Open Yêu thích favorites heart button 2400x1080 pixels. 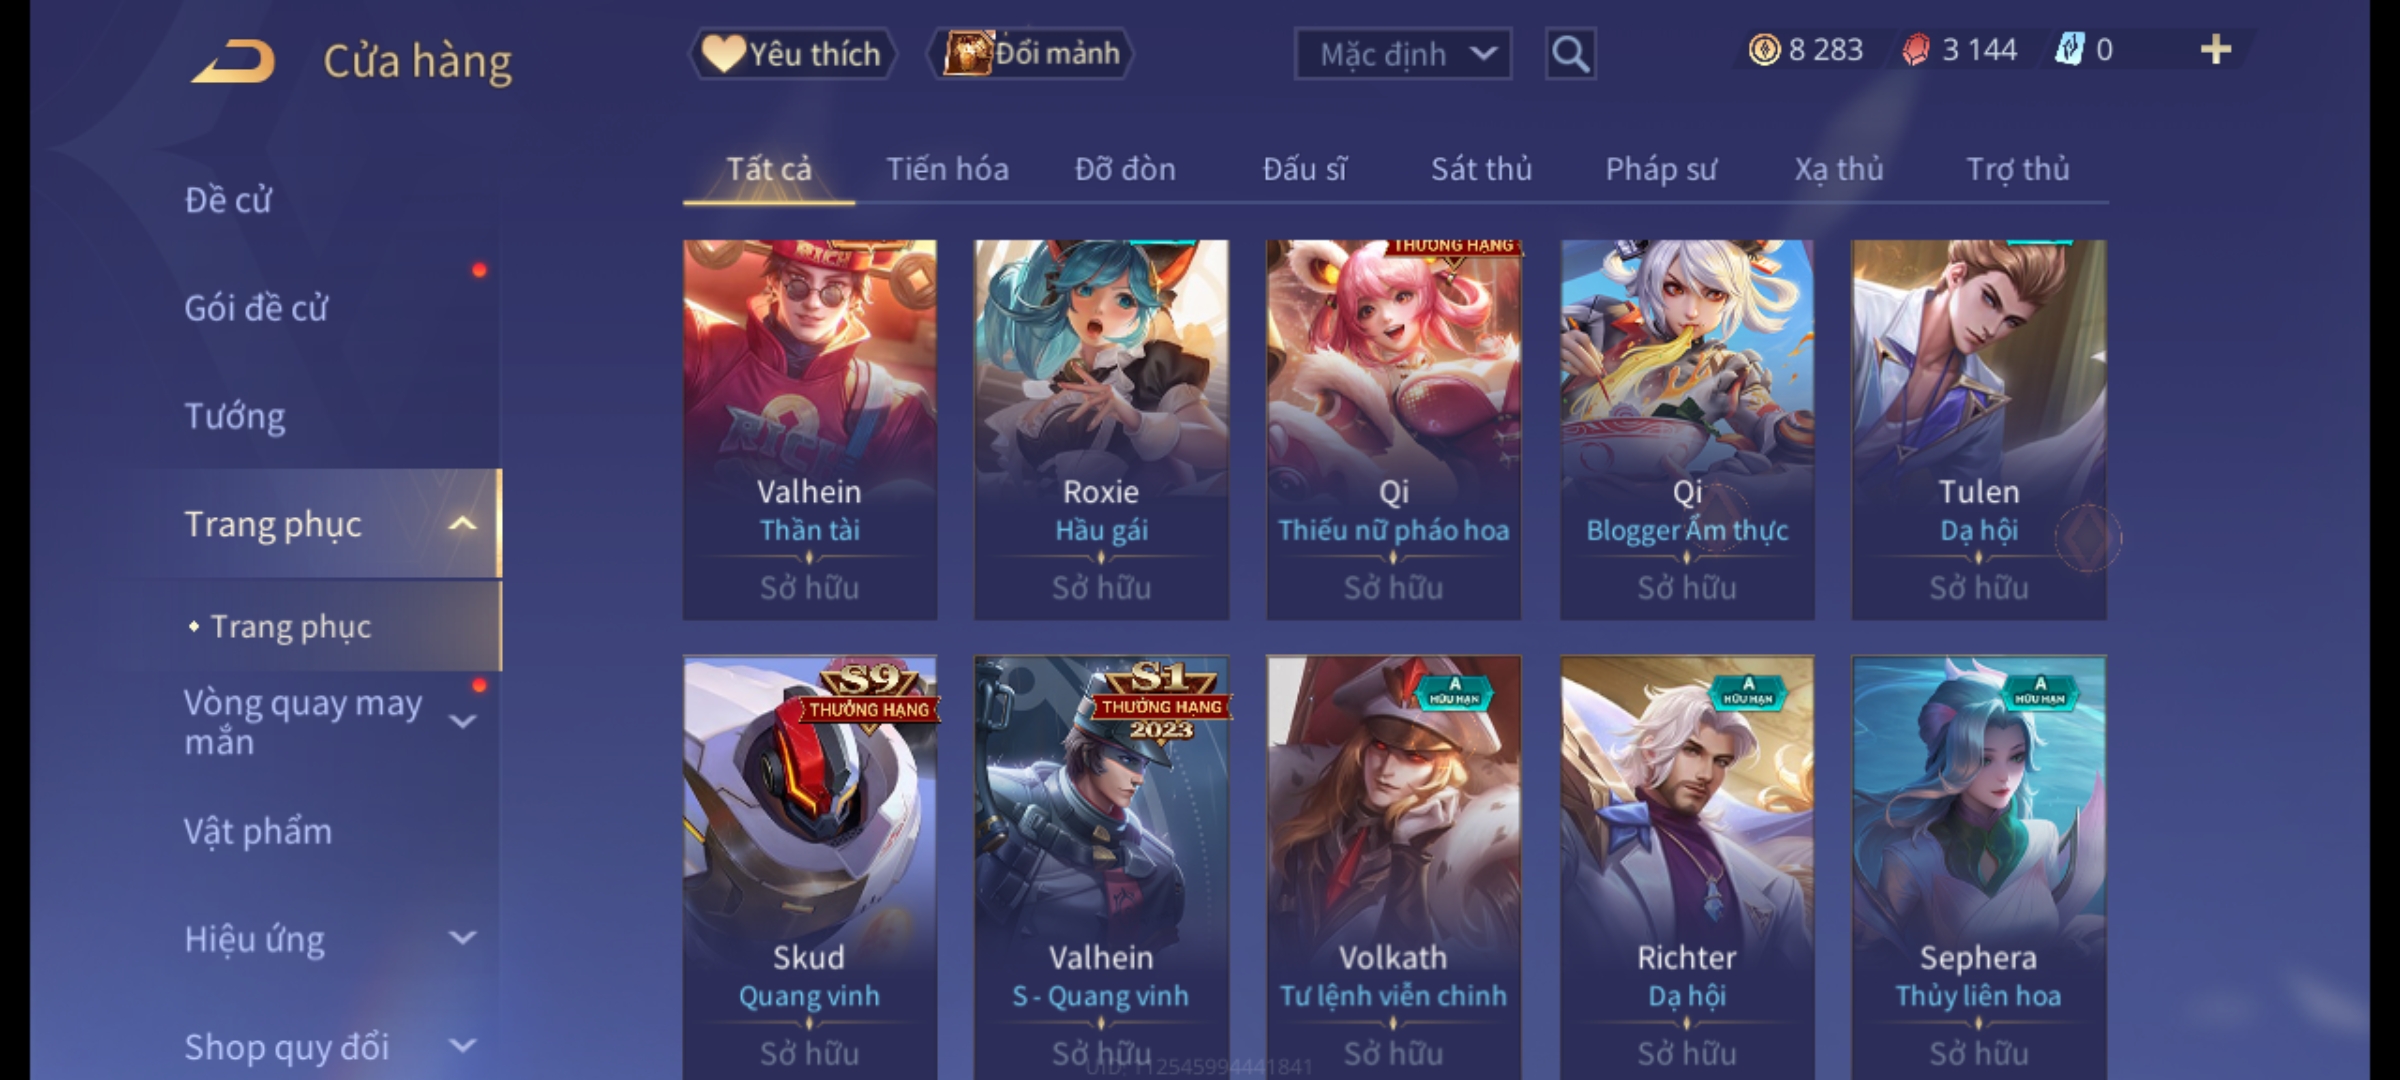[x=792, y=54]
